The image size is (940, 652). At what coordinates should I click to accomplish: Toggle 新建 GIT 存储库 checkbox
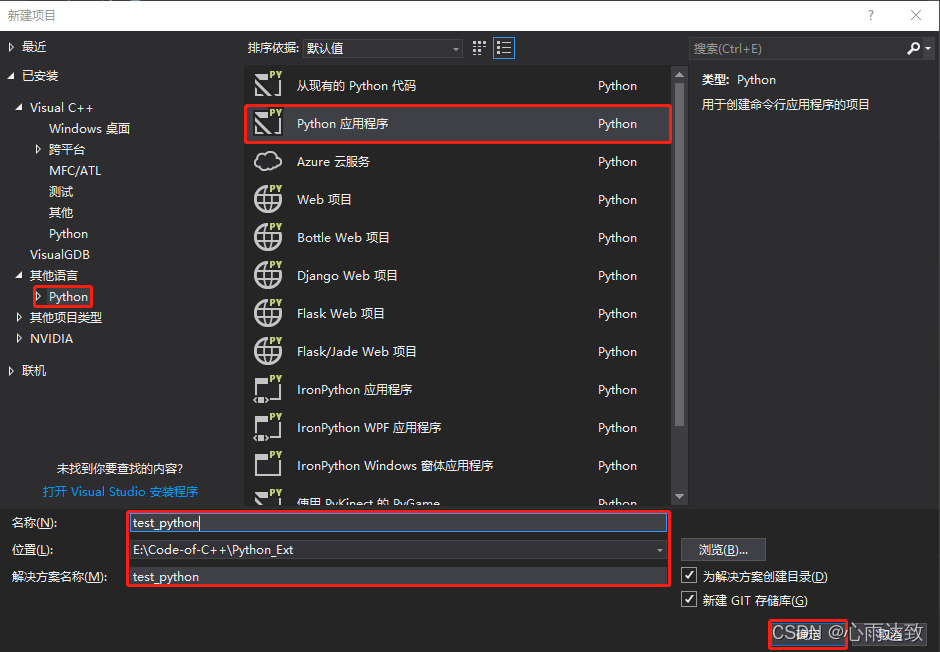tap(689, 599)
